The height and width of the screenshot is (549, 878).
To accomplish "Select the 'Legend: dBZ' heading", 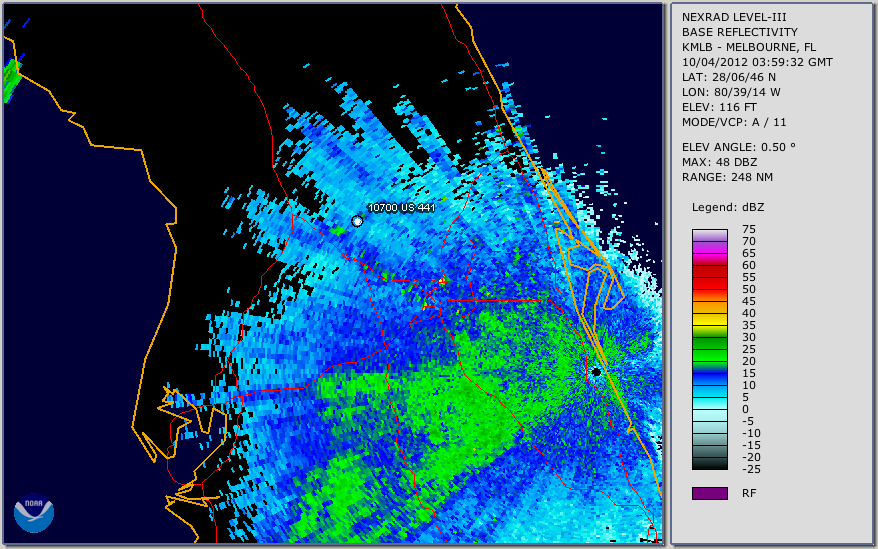I will click(x=727, y=207).
